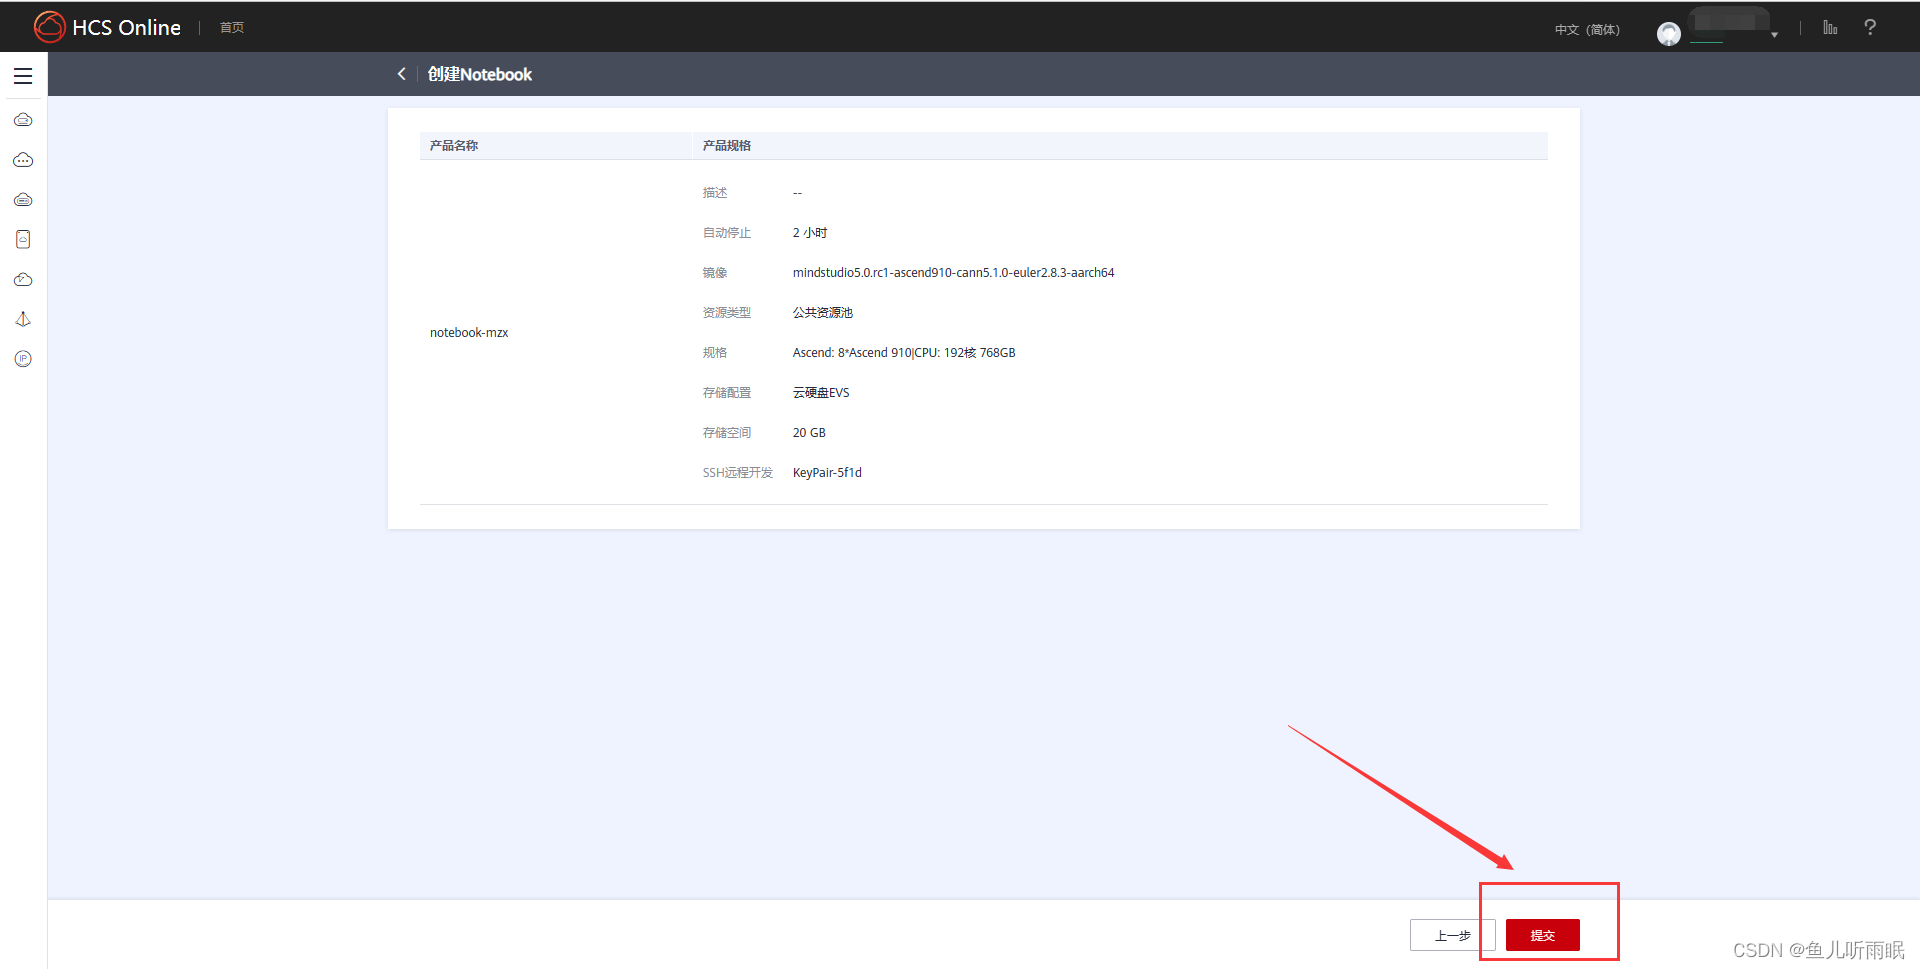
Task: Open the 首页 menu item
Action: click(231, 27)
